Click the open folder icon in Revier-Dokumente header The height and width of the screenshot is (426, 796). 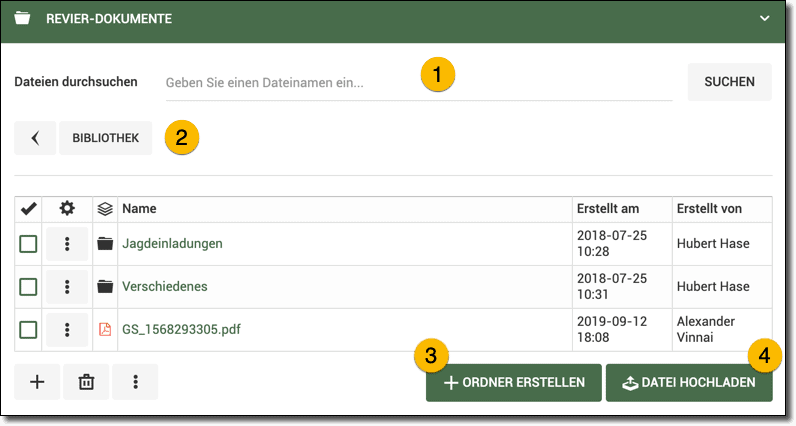pos(22,19)
